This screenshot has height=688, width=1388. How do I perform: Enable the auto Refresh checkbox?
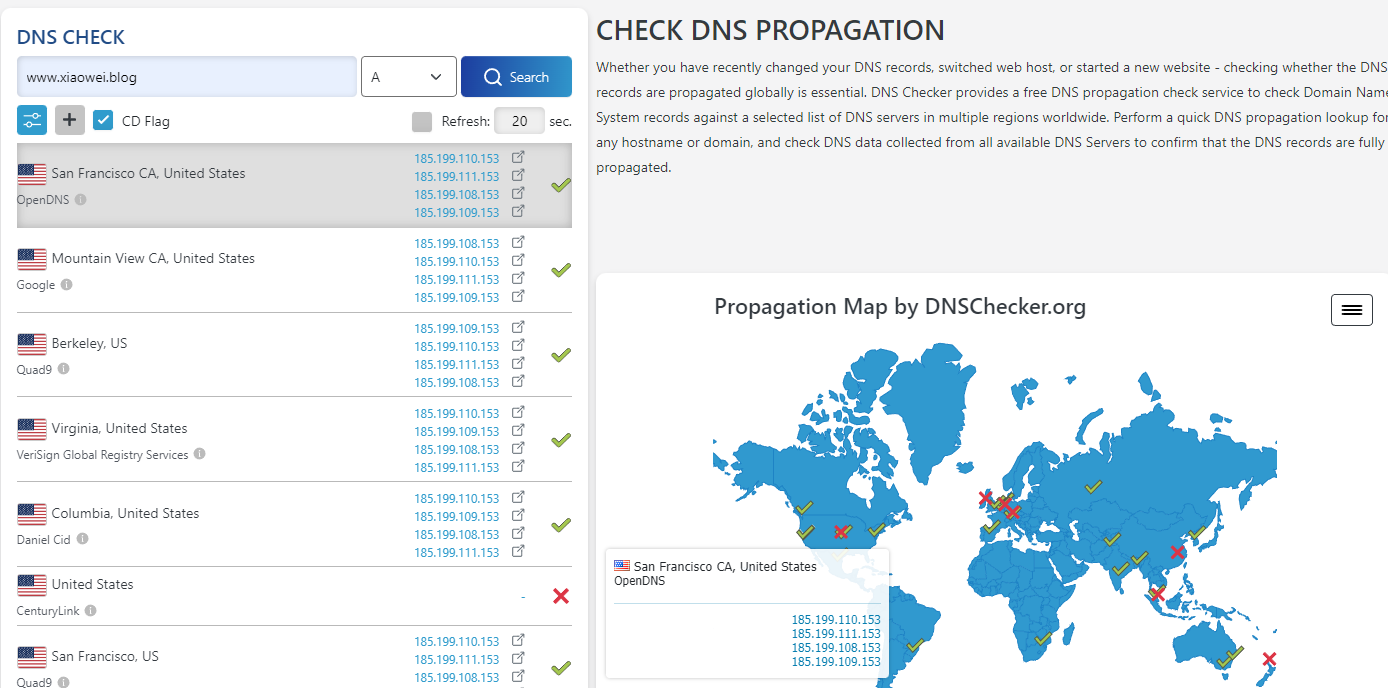click(422, 121)
